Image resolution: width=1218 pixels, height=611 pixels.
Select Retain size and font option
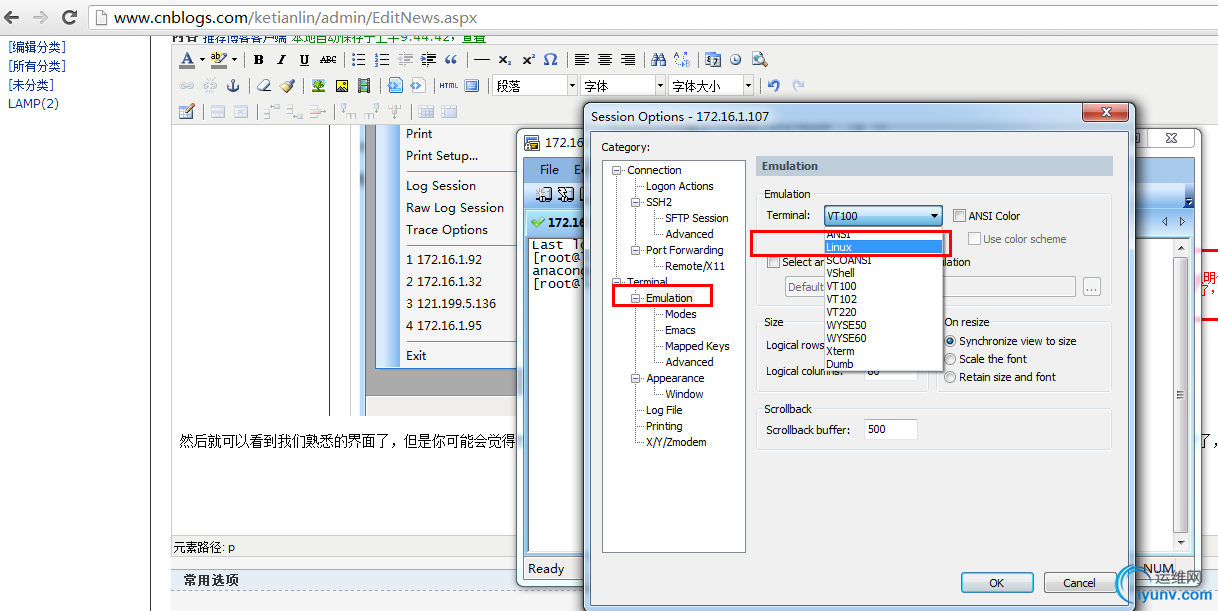(x=950, y=377)
